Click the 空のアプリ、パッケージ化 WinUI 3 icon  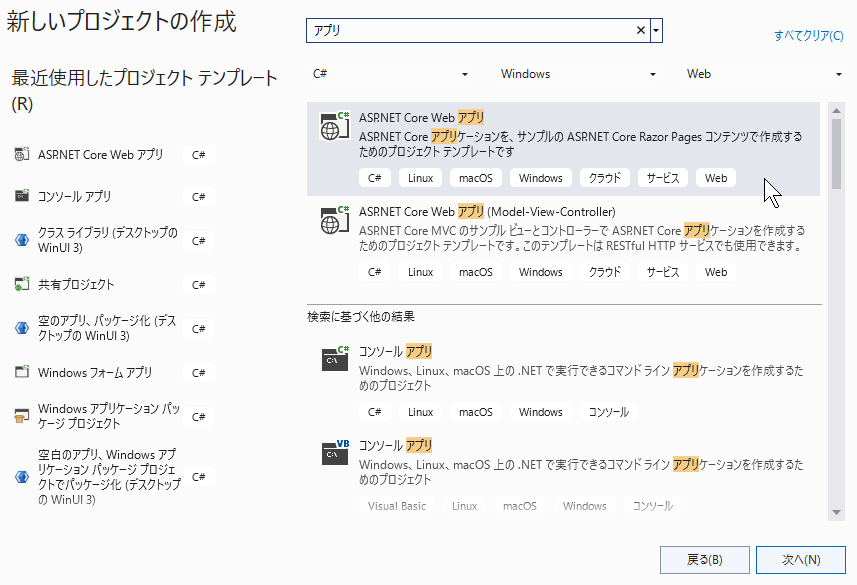(x=21, y=327)
